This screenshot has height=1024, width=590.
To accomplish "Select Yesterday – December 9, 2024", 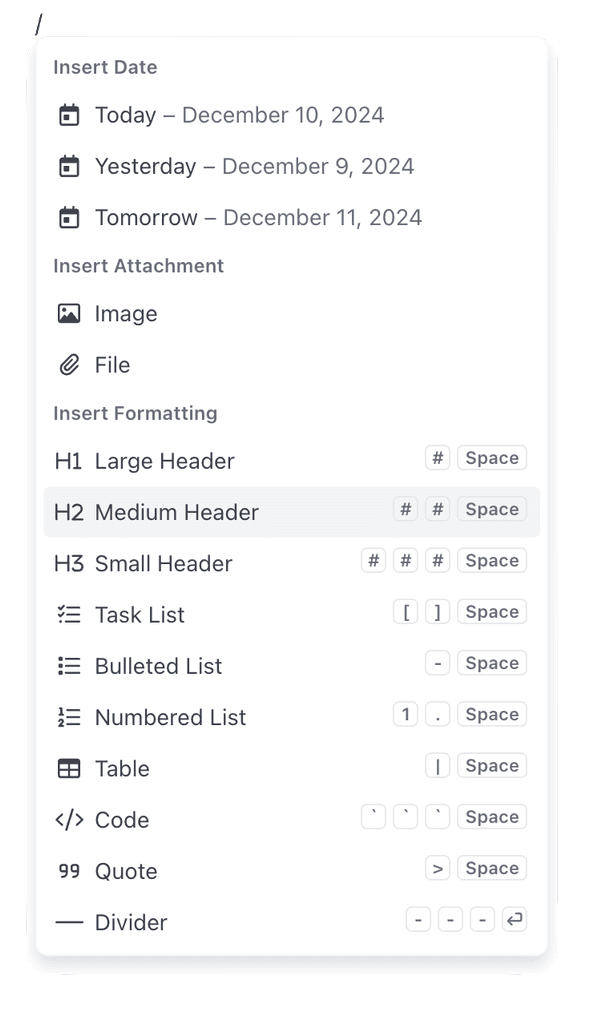I will pos(254,166).
